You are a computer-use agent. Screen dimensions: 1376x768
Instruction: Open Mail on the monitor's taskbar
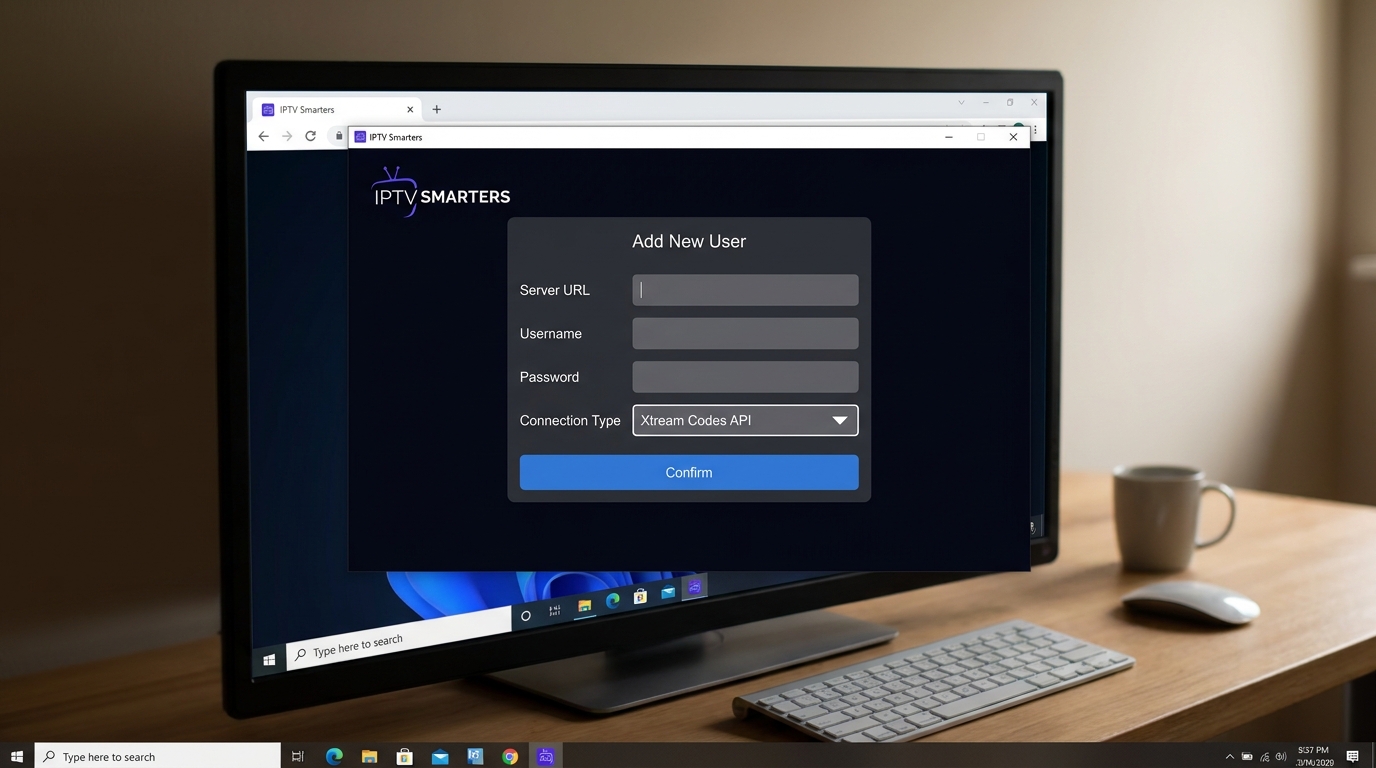(x=668, y=592)
